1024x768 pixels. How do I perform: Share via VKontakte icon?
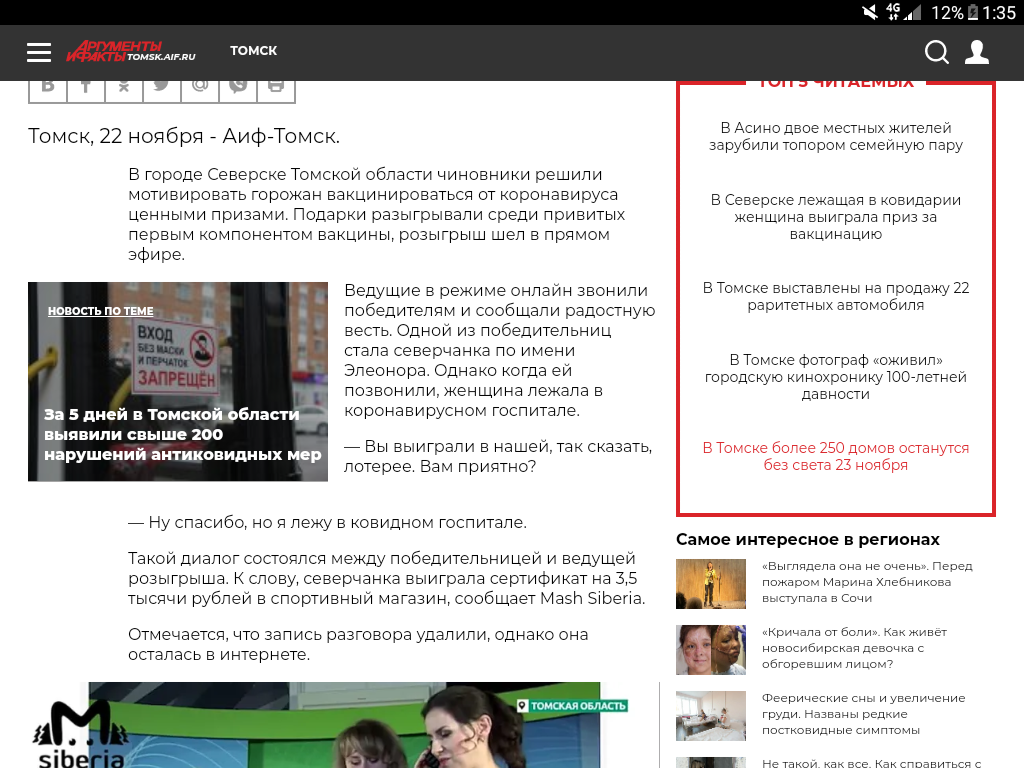click(x=48, y=91)
